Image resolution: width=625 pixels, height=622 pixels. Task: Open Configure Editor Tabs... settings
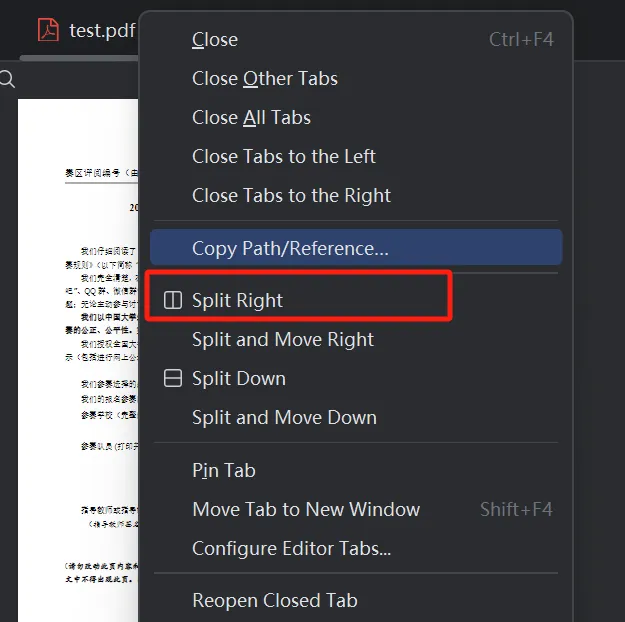[291, 548]
